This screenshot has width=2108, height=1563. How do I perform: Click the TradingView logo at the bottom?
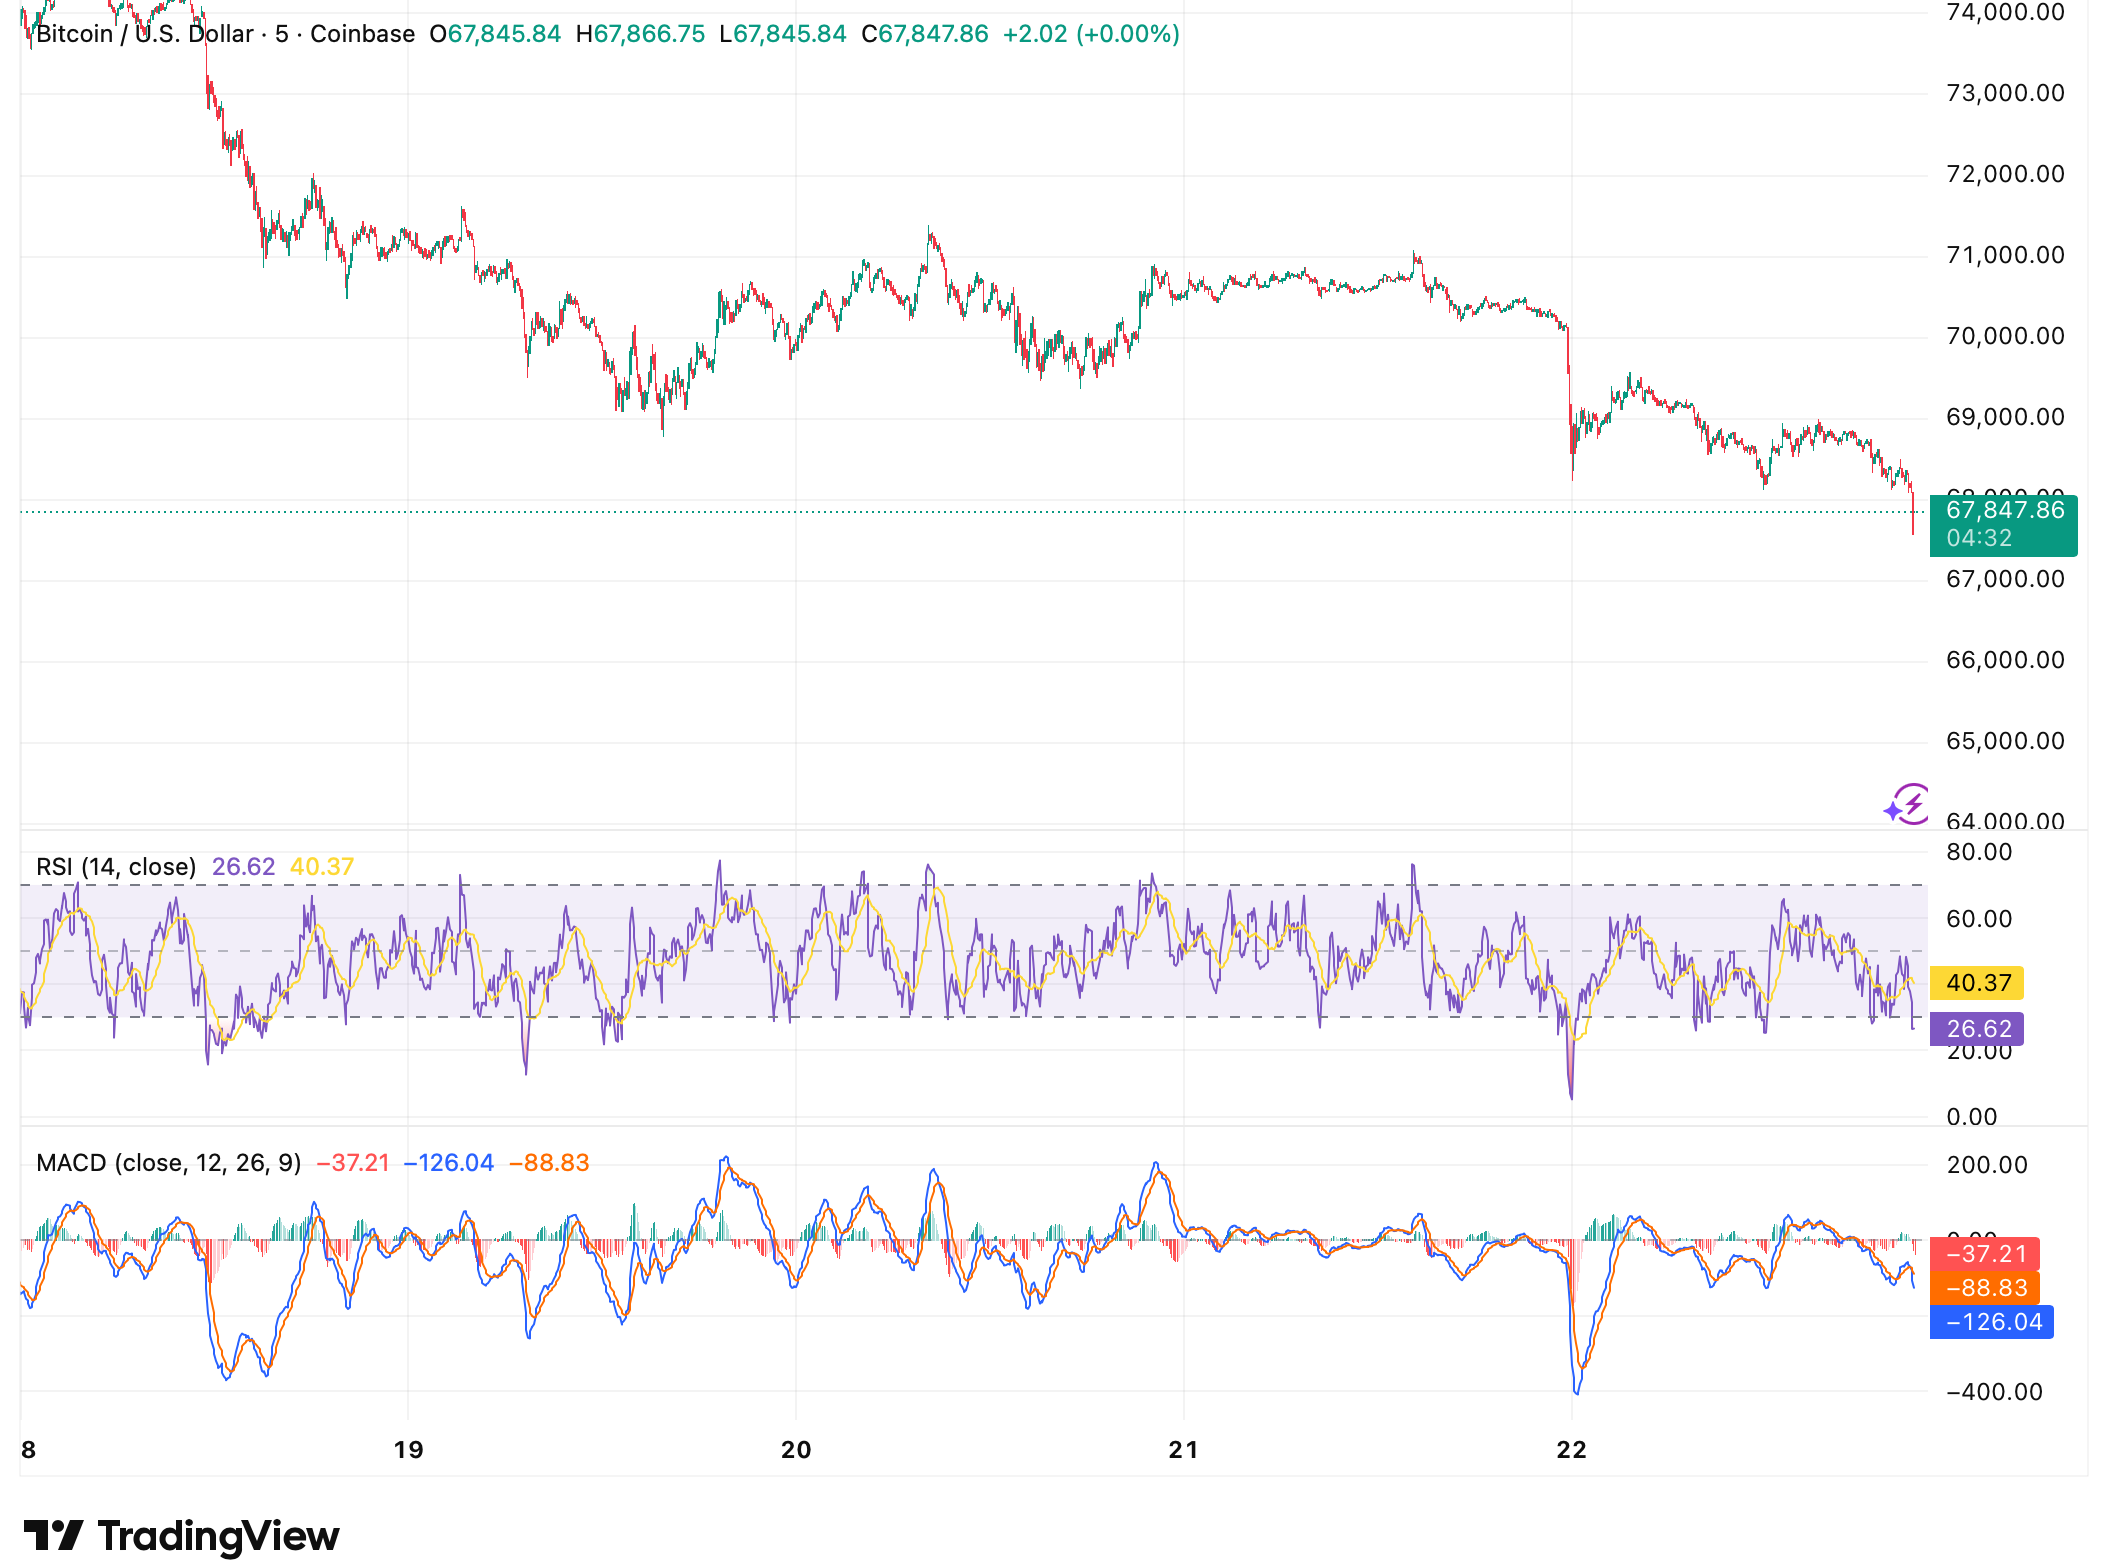click(183, 1537)
